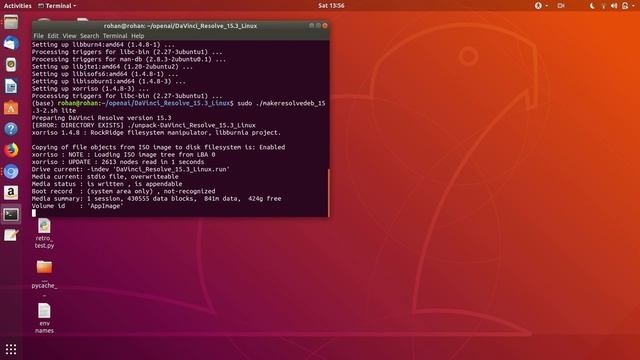
Task: Open the File menu in Terminal
Action: pos(38,36)
